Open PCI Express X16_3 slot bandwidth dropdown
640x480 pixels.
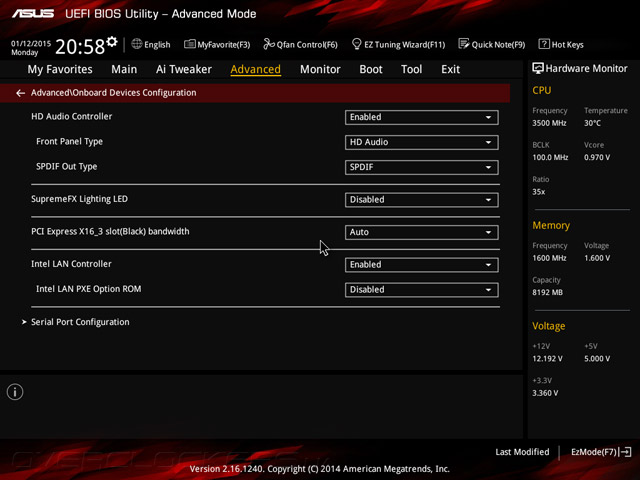(x=421, y=232)
